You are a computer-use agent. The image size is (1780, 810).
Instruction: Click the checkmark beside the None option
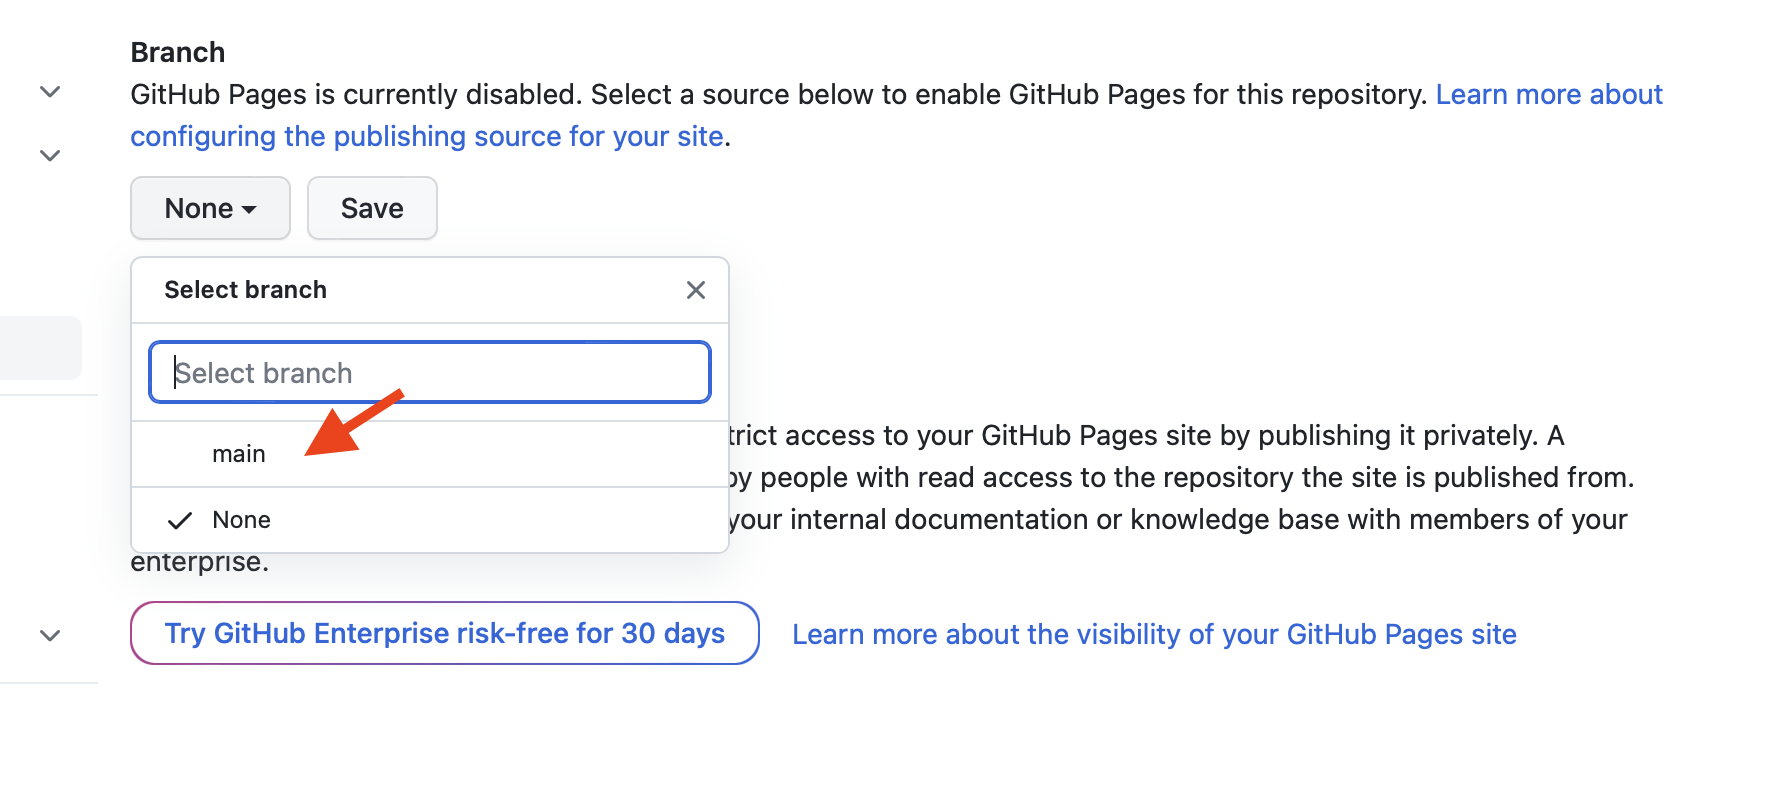pyautogui.click(x=180, y=519)
